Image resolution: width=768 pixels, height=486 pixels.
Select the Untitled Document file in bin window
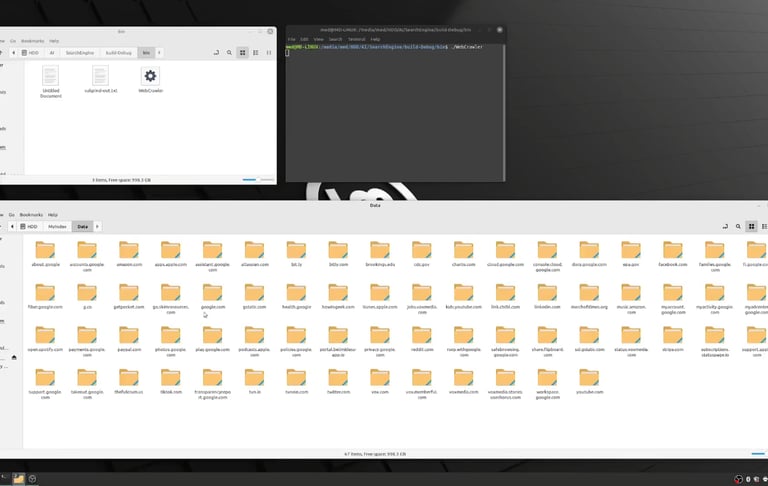point(50,82)
